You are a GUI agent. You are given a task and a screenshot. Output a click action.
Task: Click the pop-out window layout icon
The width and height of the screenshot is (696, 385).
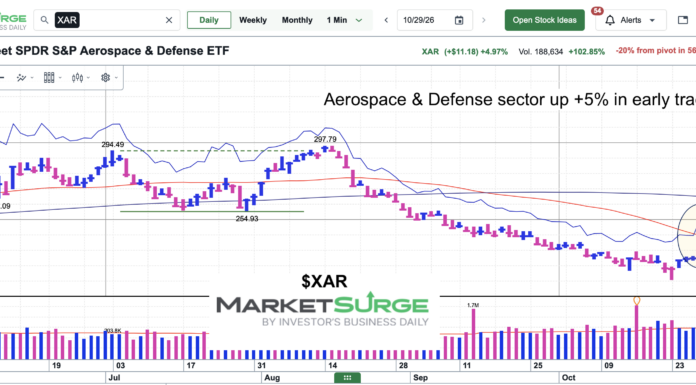683,20
